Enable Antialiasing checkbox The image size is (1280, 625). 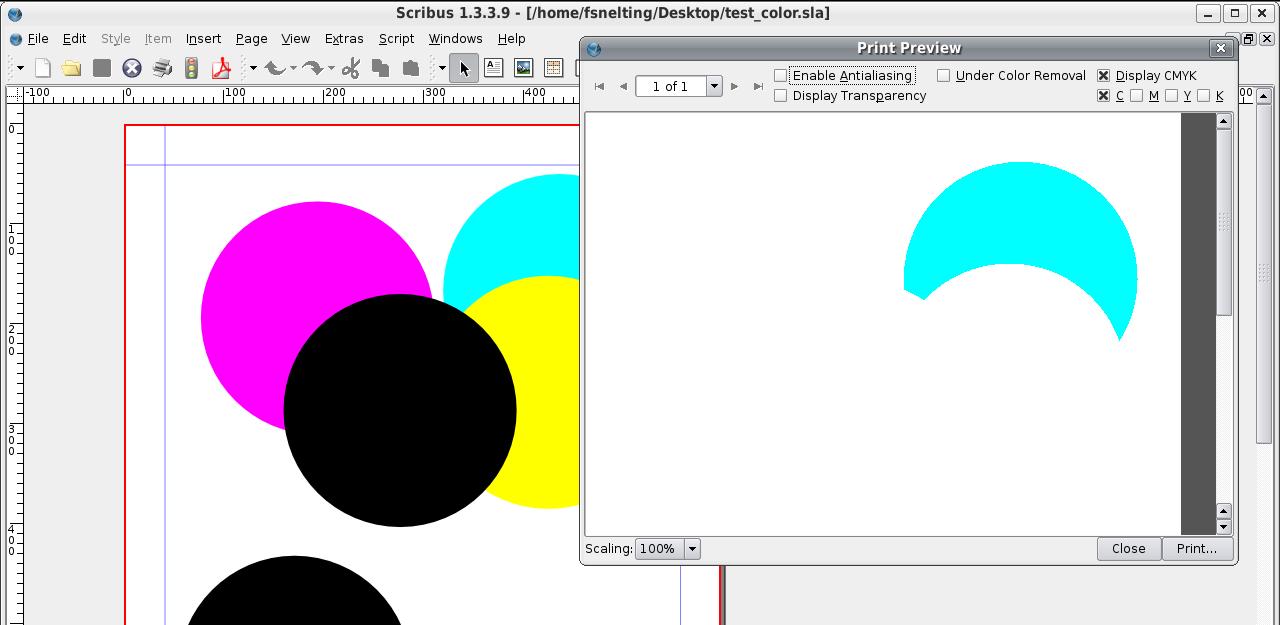tap(781, 75)
